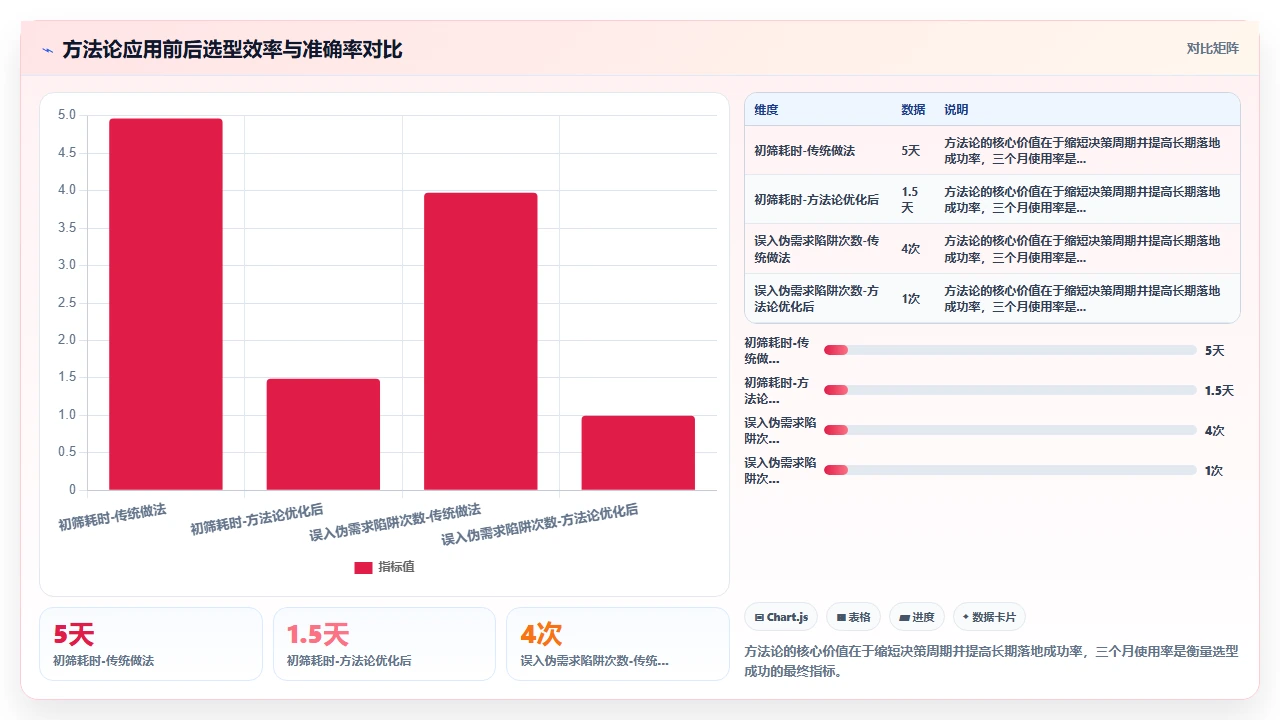The image size is (1280, 720).
Task: Click the 说明 table column header
Action: tap(956, 110)
